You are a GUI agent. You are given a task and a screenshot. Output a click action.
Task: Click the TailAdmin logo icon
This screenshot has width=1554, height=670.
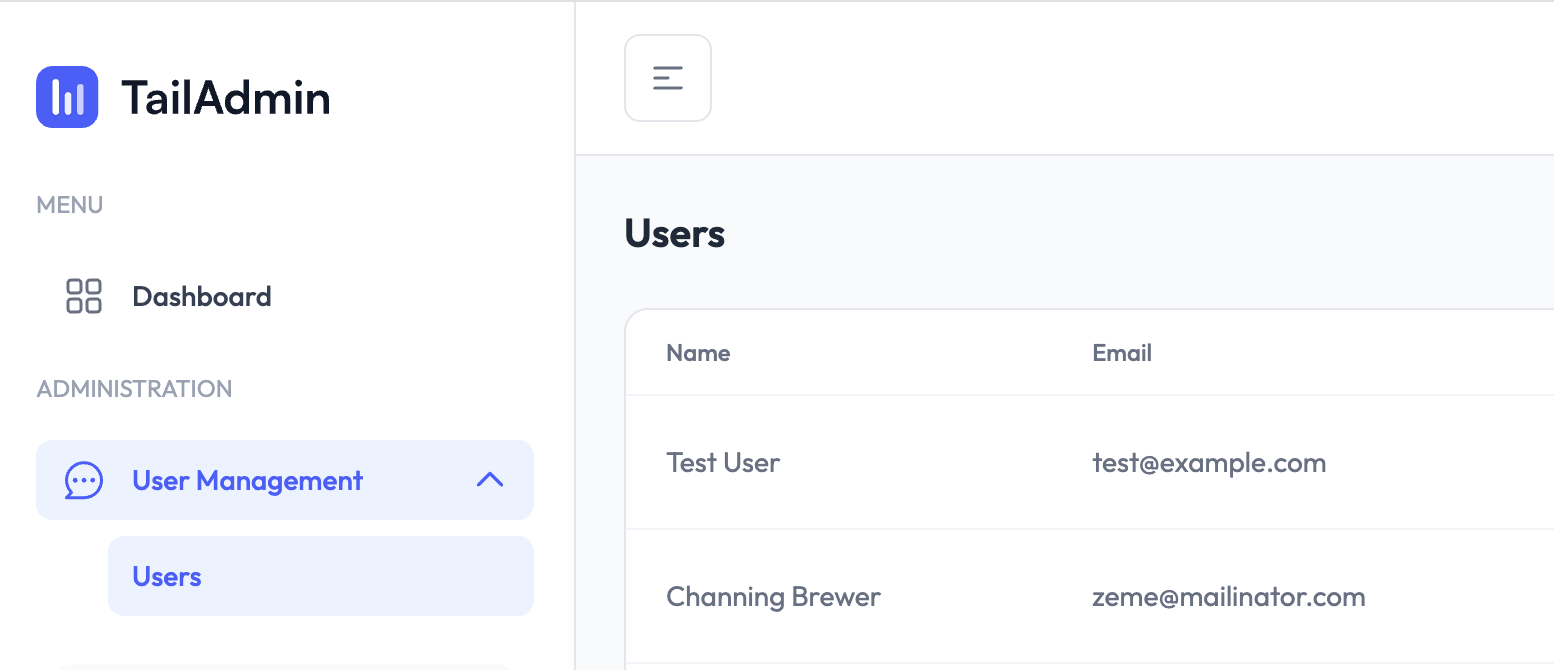click(67, 97)
